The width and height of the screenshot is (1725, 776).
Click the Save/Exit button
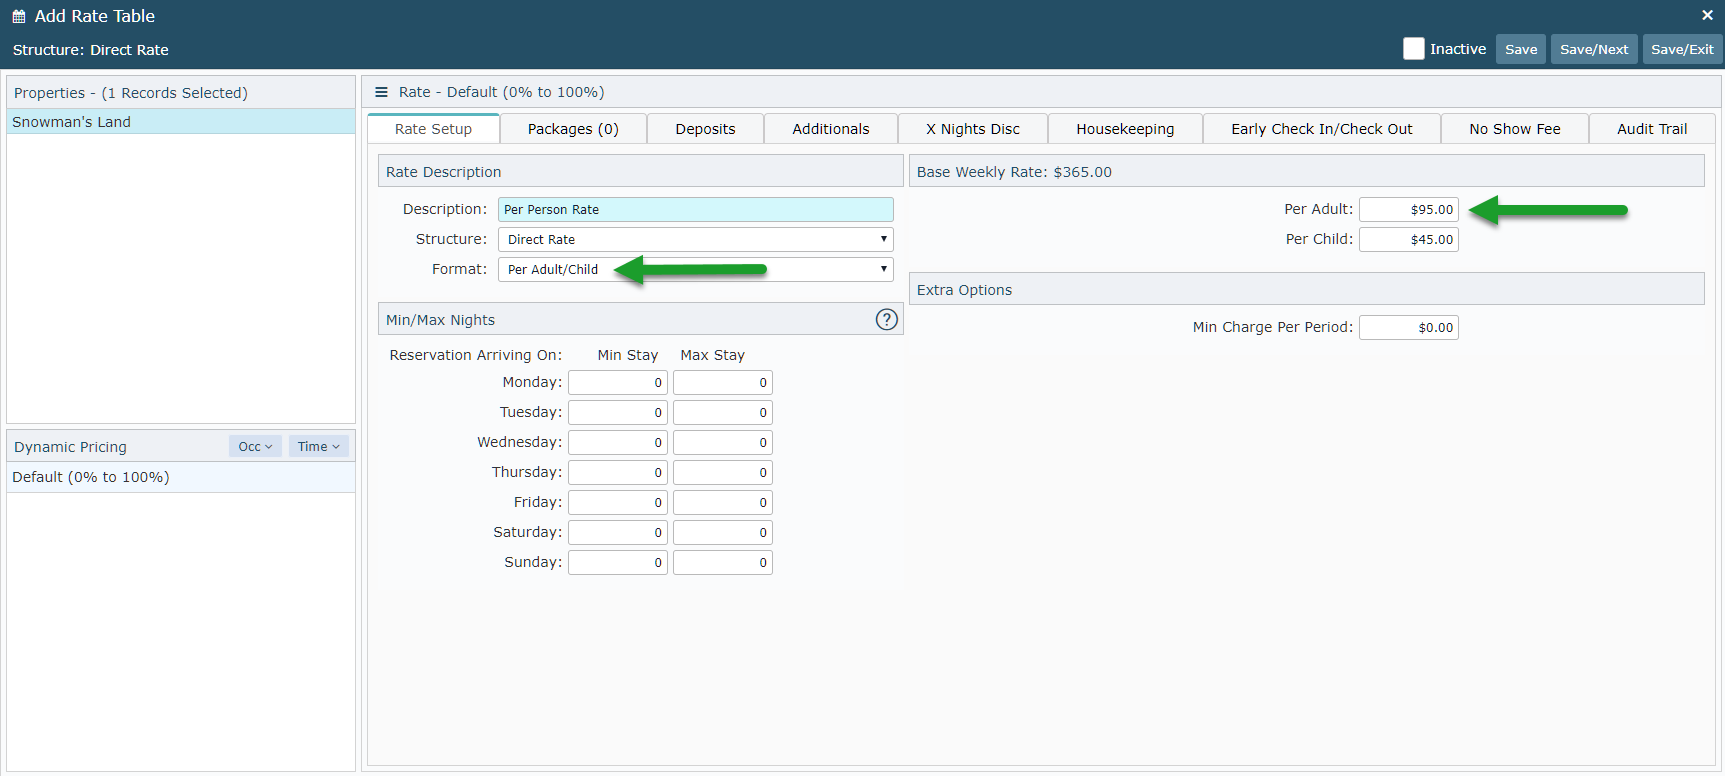point(1682,49)
